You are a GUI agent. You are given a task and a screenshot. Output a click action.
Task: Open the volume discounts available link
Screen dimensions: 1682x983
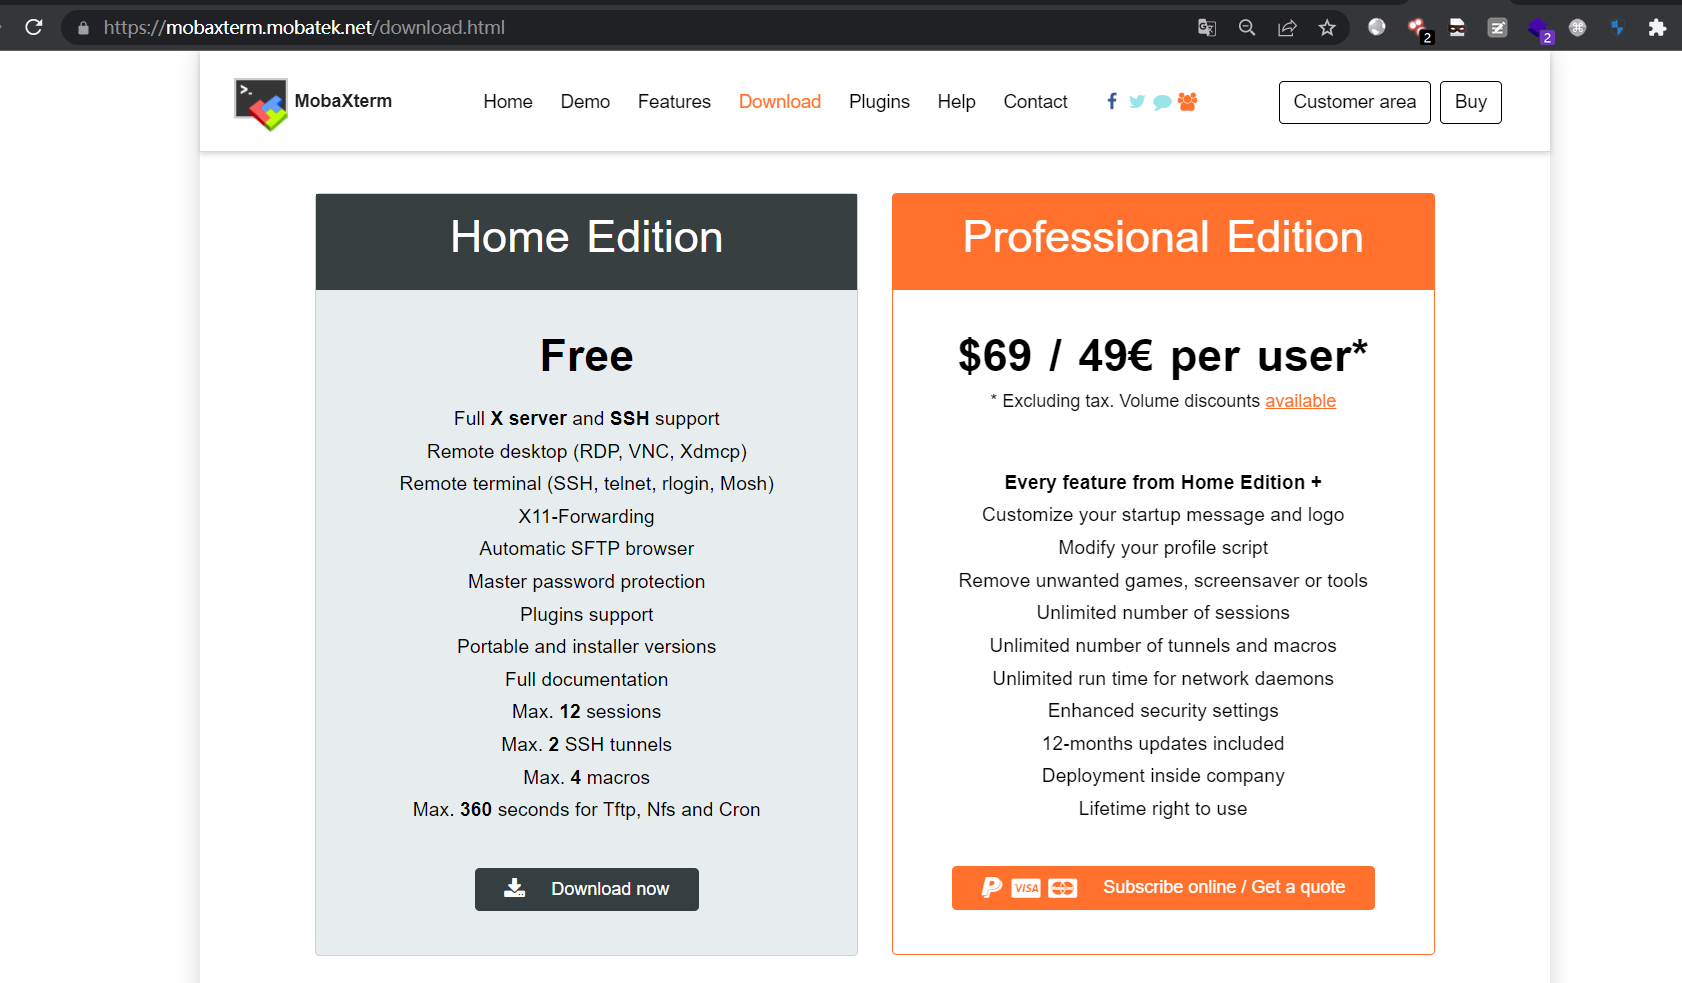[1300, 401]
